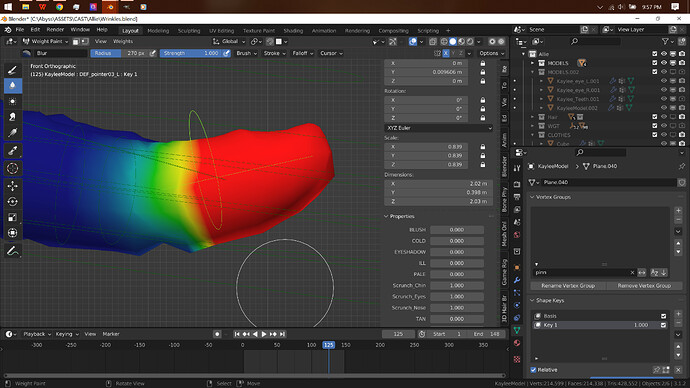This screenshot has width=690, height=388.
Task: Click the Sort by Name vertex group icon
Action: tap(654, 273)
